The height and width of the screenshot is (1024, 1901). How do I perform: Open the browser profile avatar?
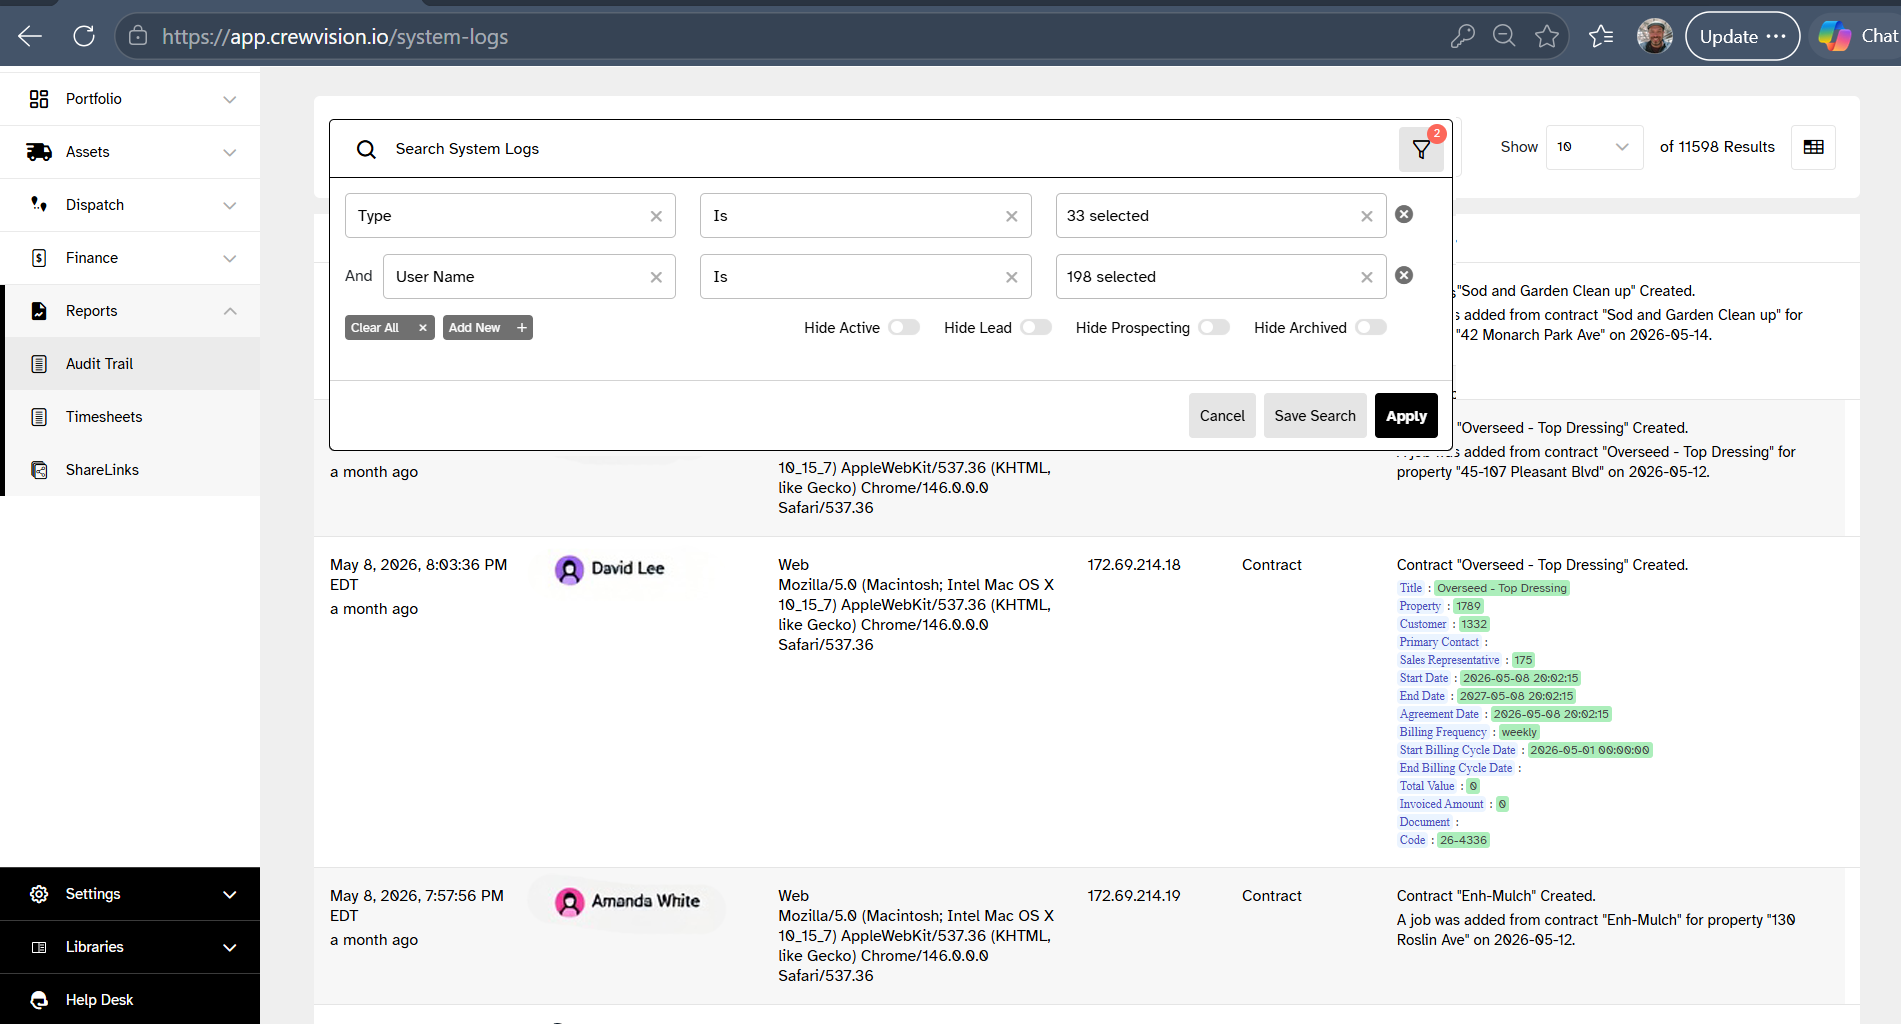(1655, 36)
